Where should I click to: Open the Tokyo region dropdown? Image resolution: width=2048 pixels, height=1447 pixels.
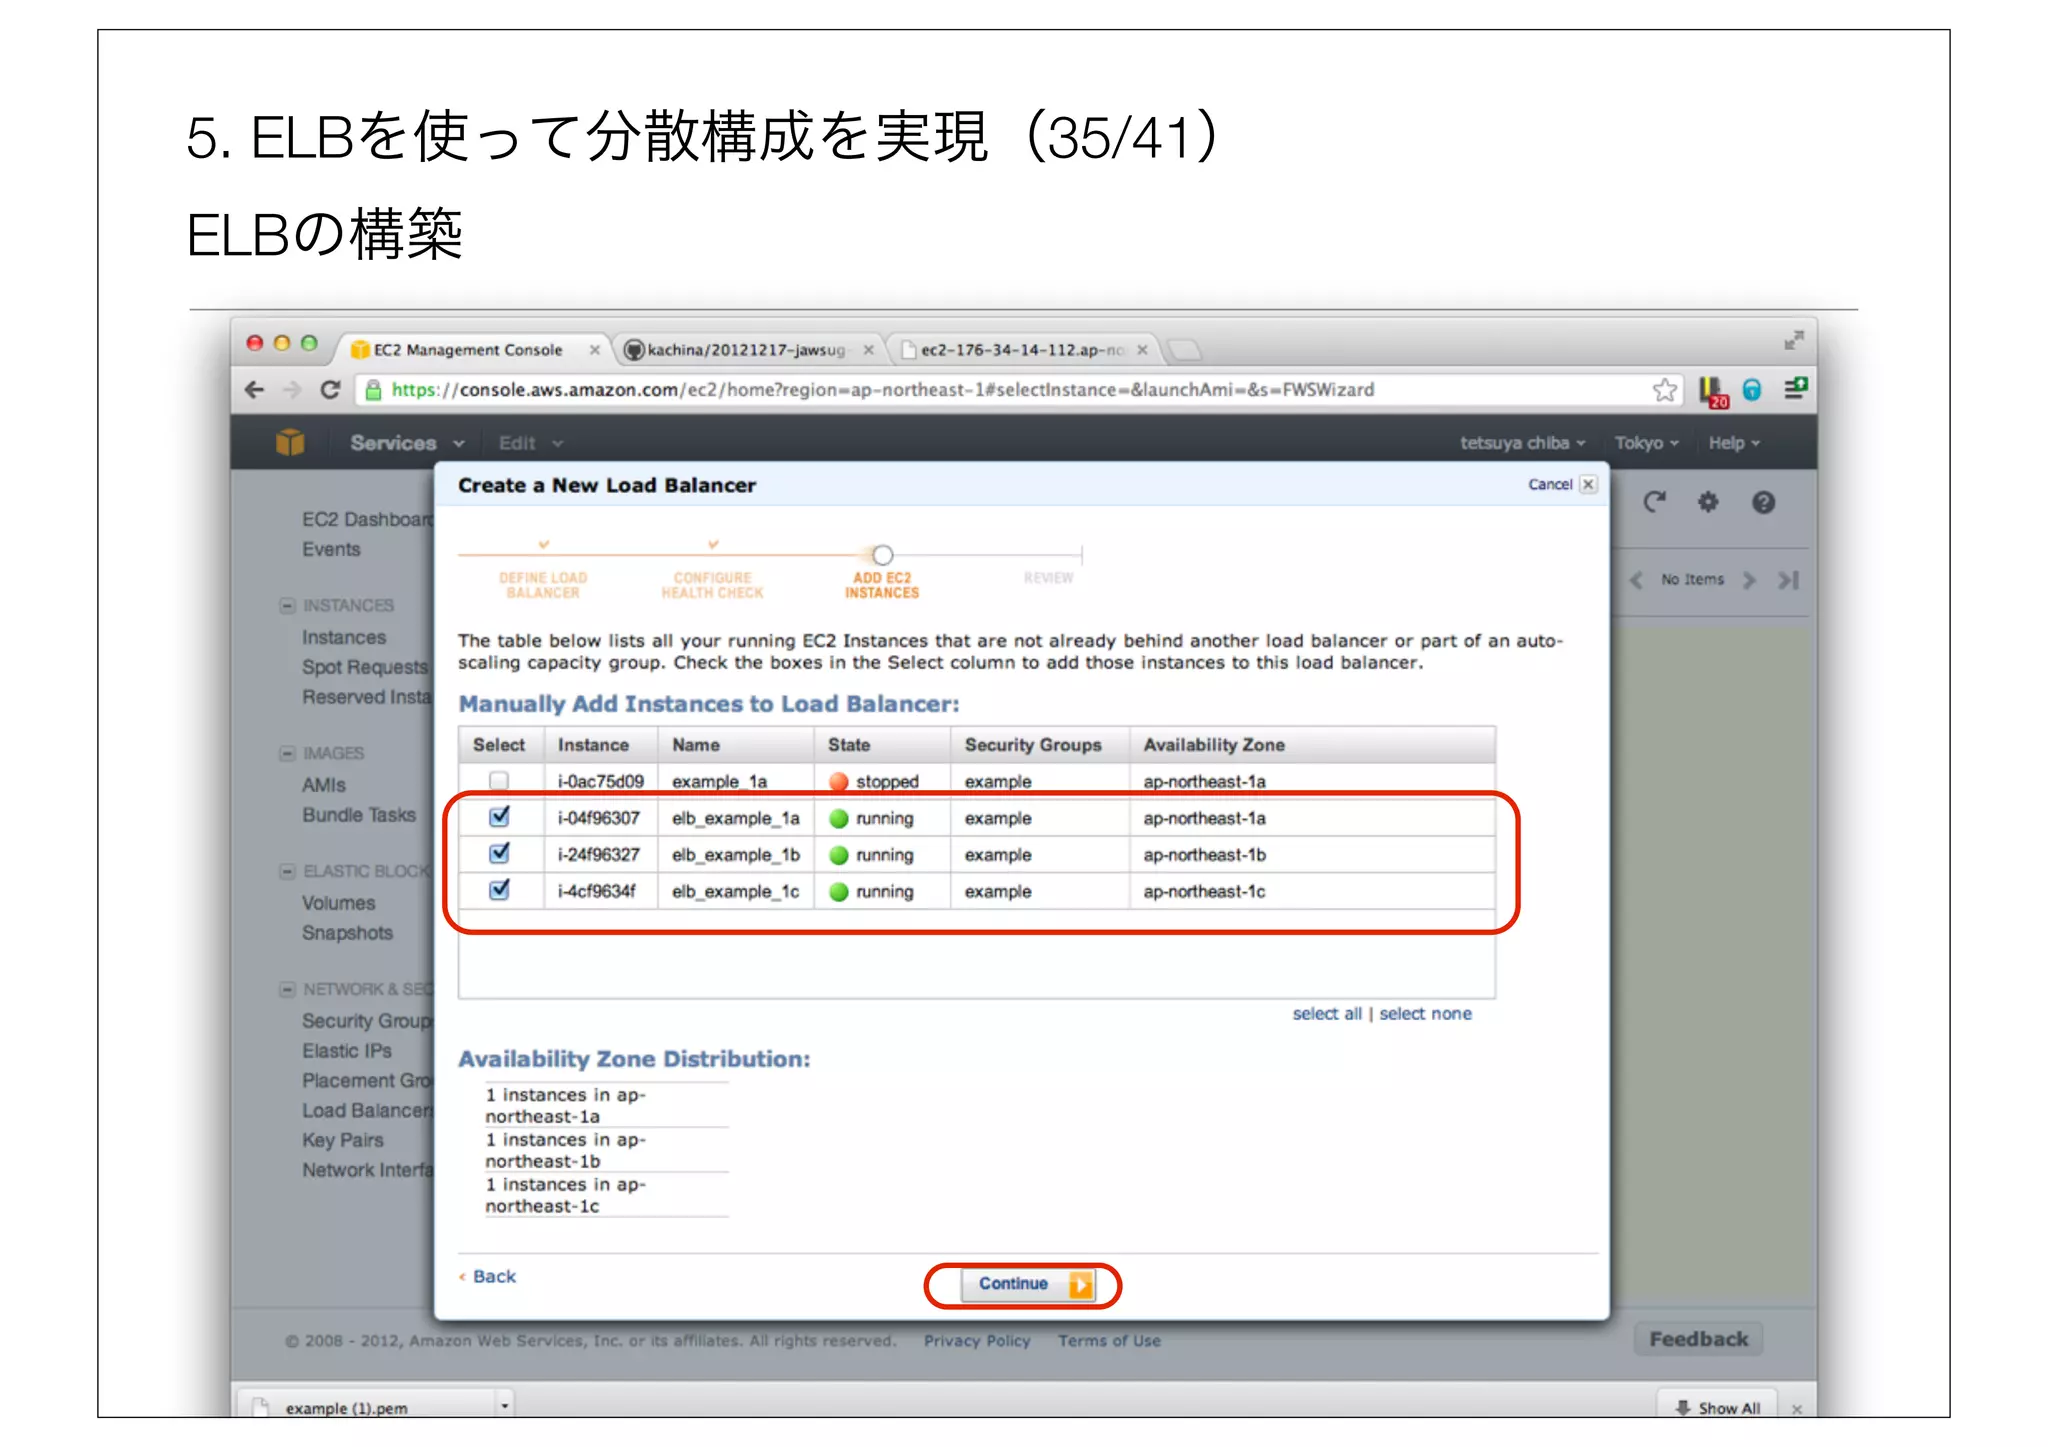(1646, 443)
